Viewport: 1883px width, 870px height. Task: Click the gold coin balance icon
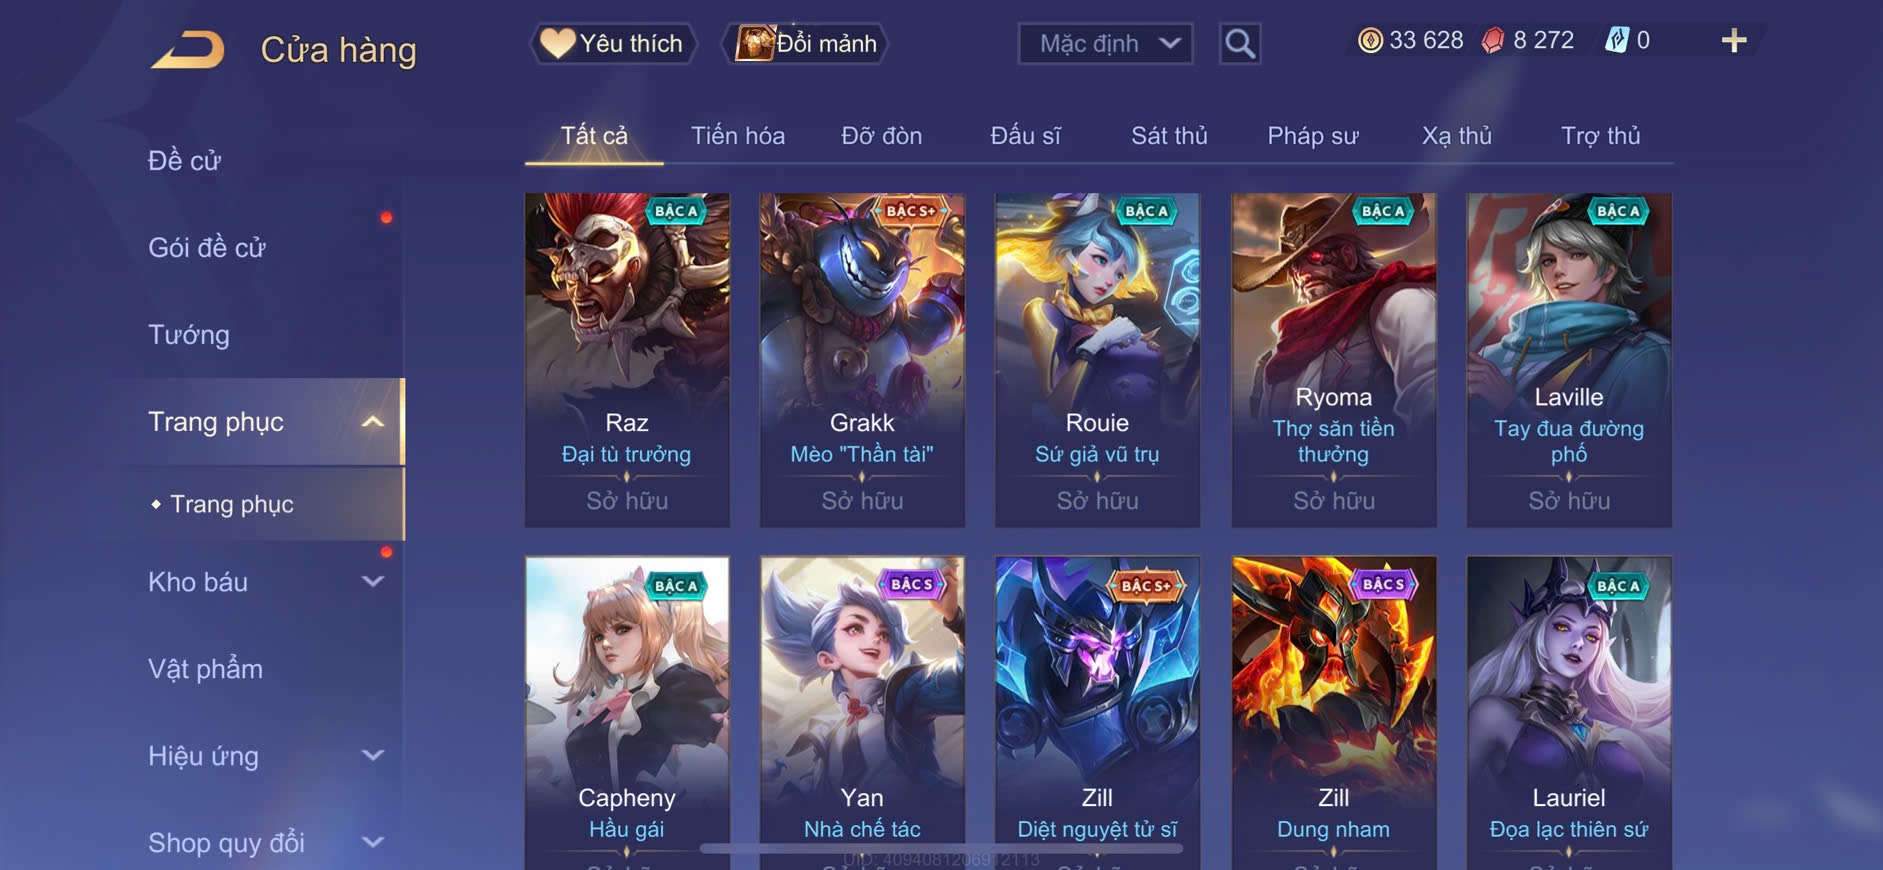click(1370, 41)
